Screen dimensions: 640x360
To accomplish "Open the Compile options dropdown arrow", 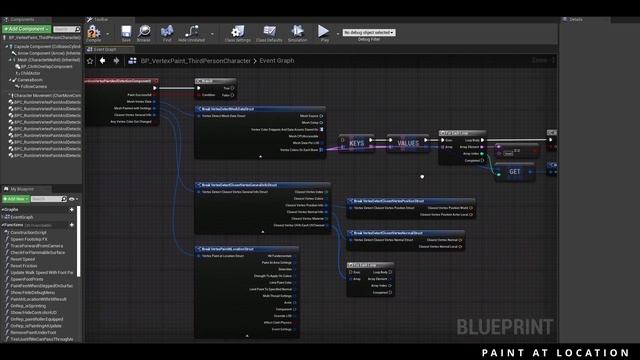I will click(x=108, y=34).
